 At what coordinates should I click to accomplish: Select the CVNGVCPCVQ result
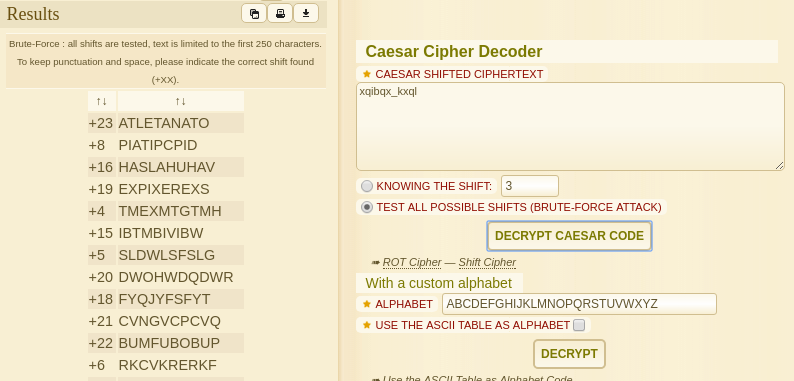[x=170, y=321]
